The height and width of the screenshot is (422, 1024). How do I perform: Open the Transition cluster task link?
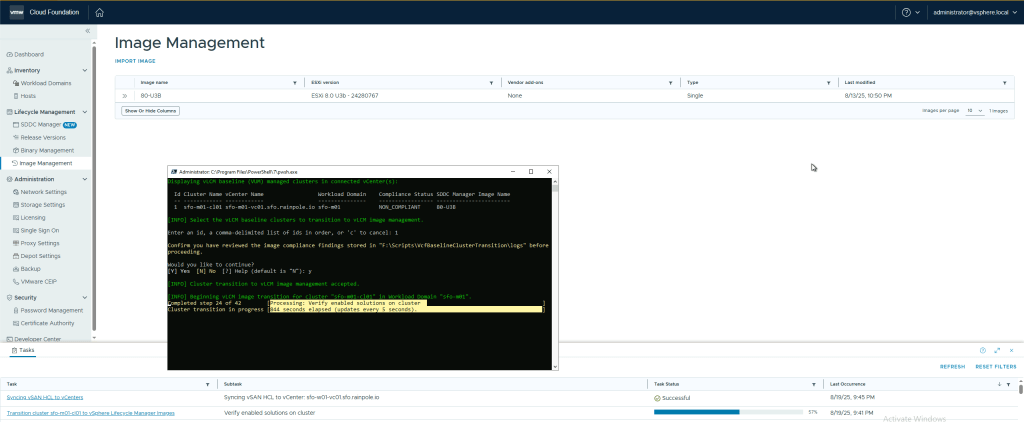click(x=91, y=412)
